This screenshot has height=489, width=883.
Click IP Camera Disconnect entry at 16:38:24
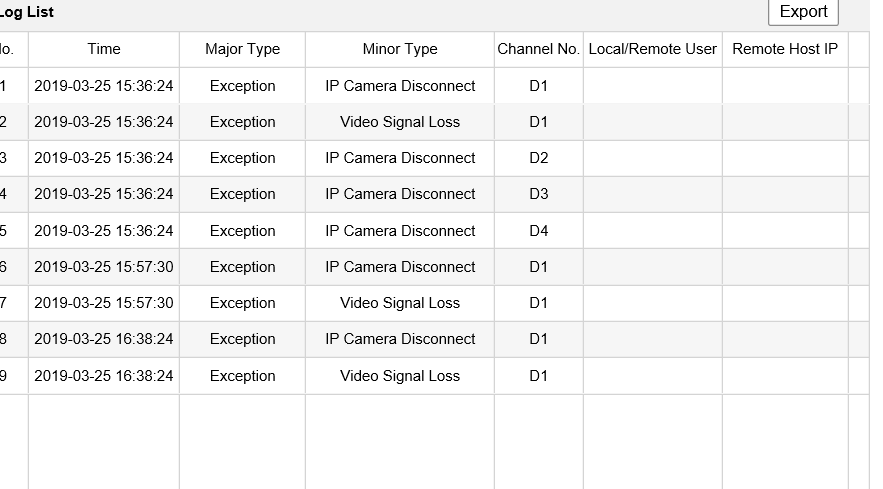point(400,339)
